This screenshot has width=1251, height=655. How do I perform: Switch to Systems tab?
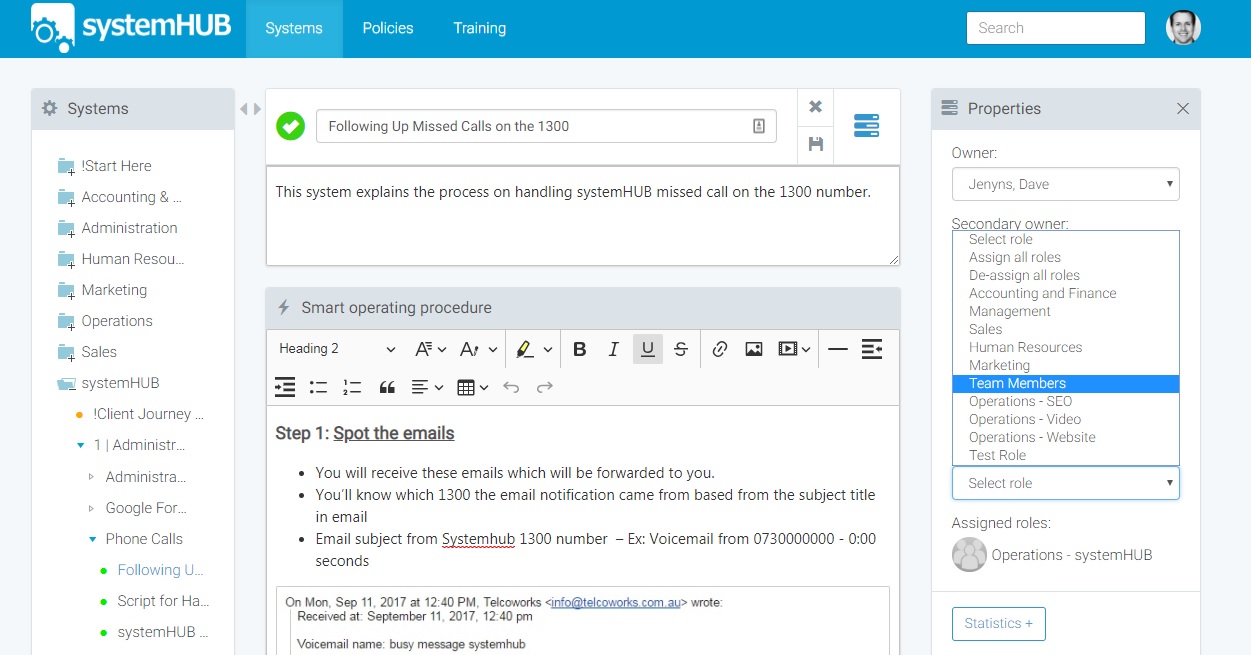[294, 28]
